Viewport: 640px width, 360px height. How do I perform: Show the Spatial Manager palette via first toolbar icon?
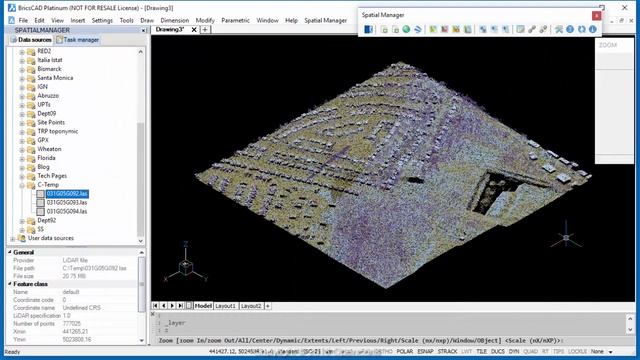368,29
